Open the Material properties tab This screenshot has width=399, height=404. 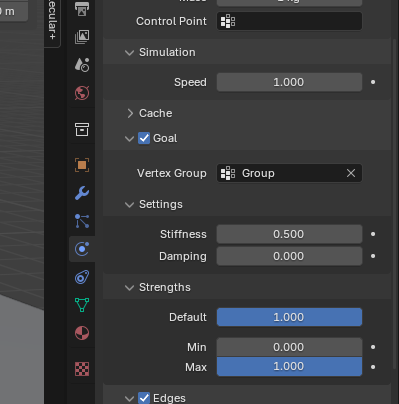point(82,333)
